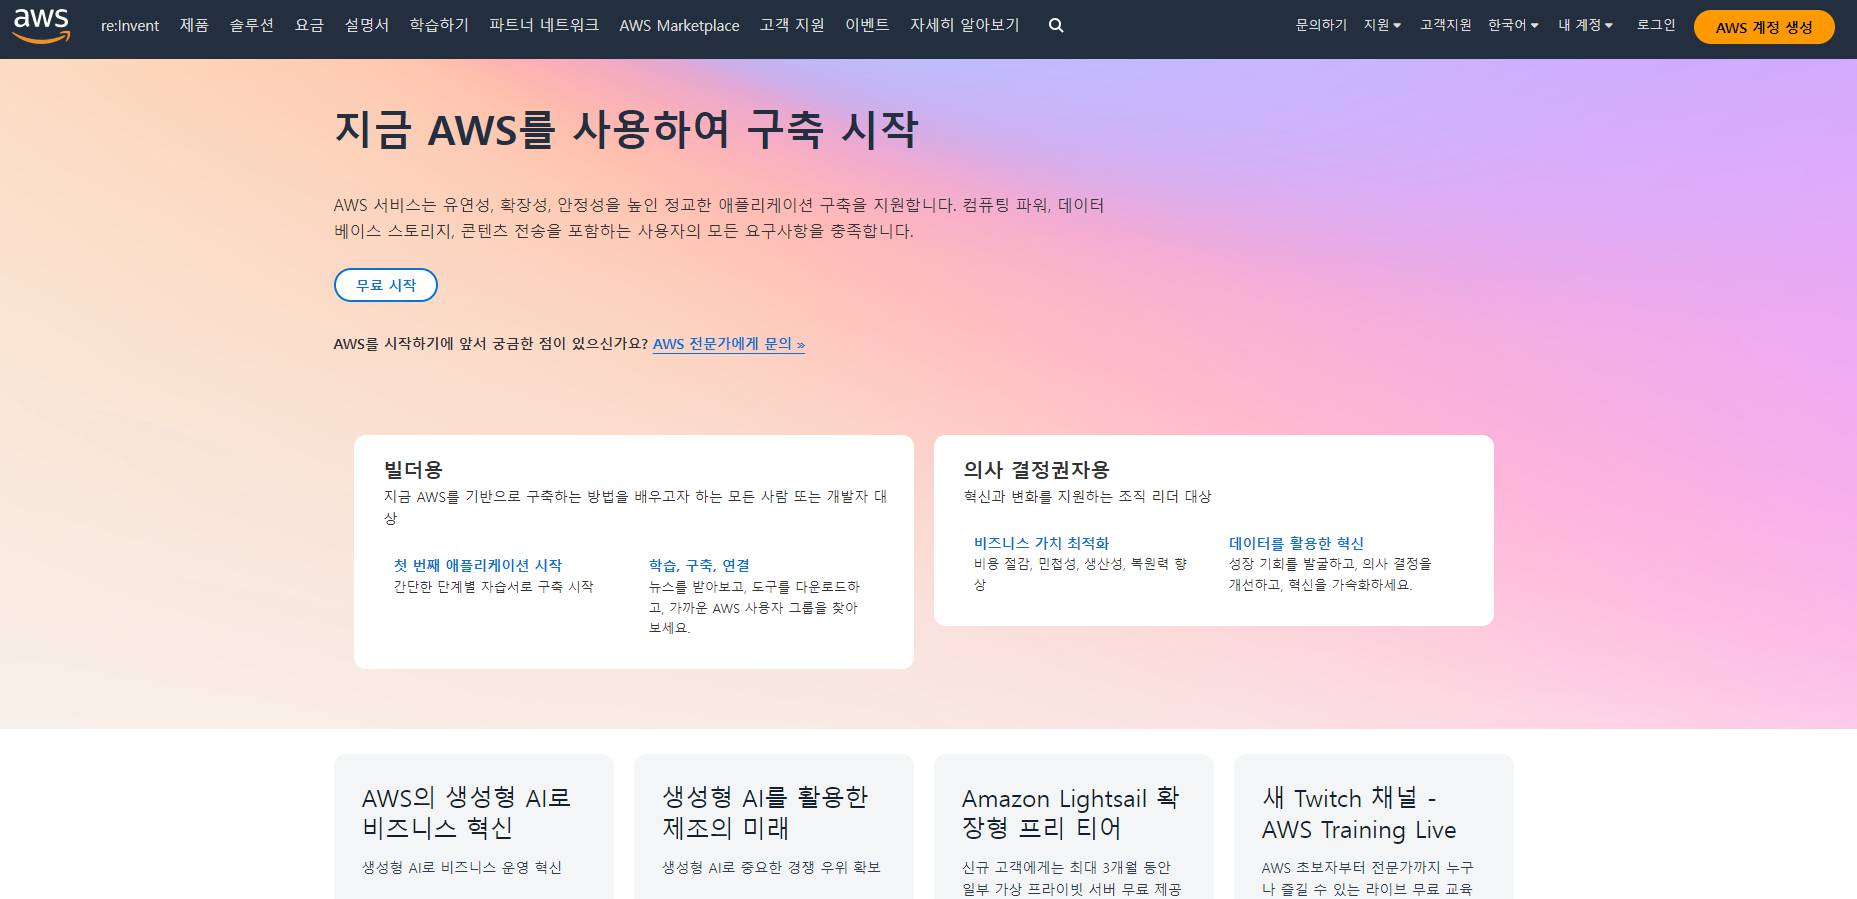1857x899 pixels.
Task: Open the 제품 navigation menu
Action: point(194,26)
